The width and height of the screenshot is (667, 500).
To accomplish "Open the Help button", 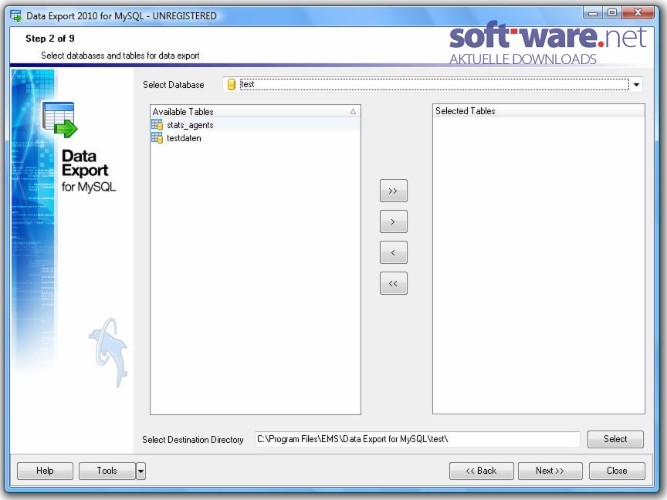I will click(45, 471).
